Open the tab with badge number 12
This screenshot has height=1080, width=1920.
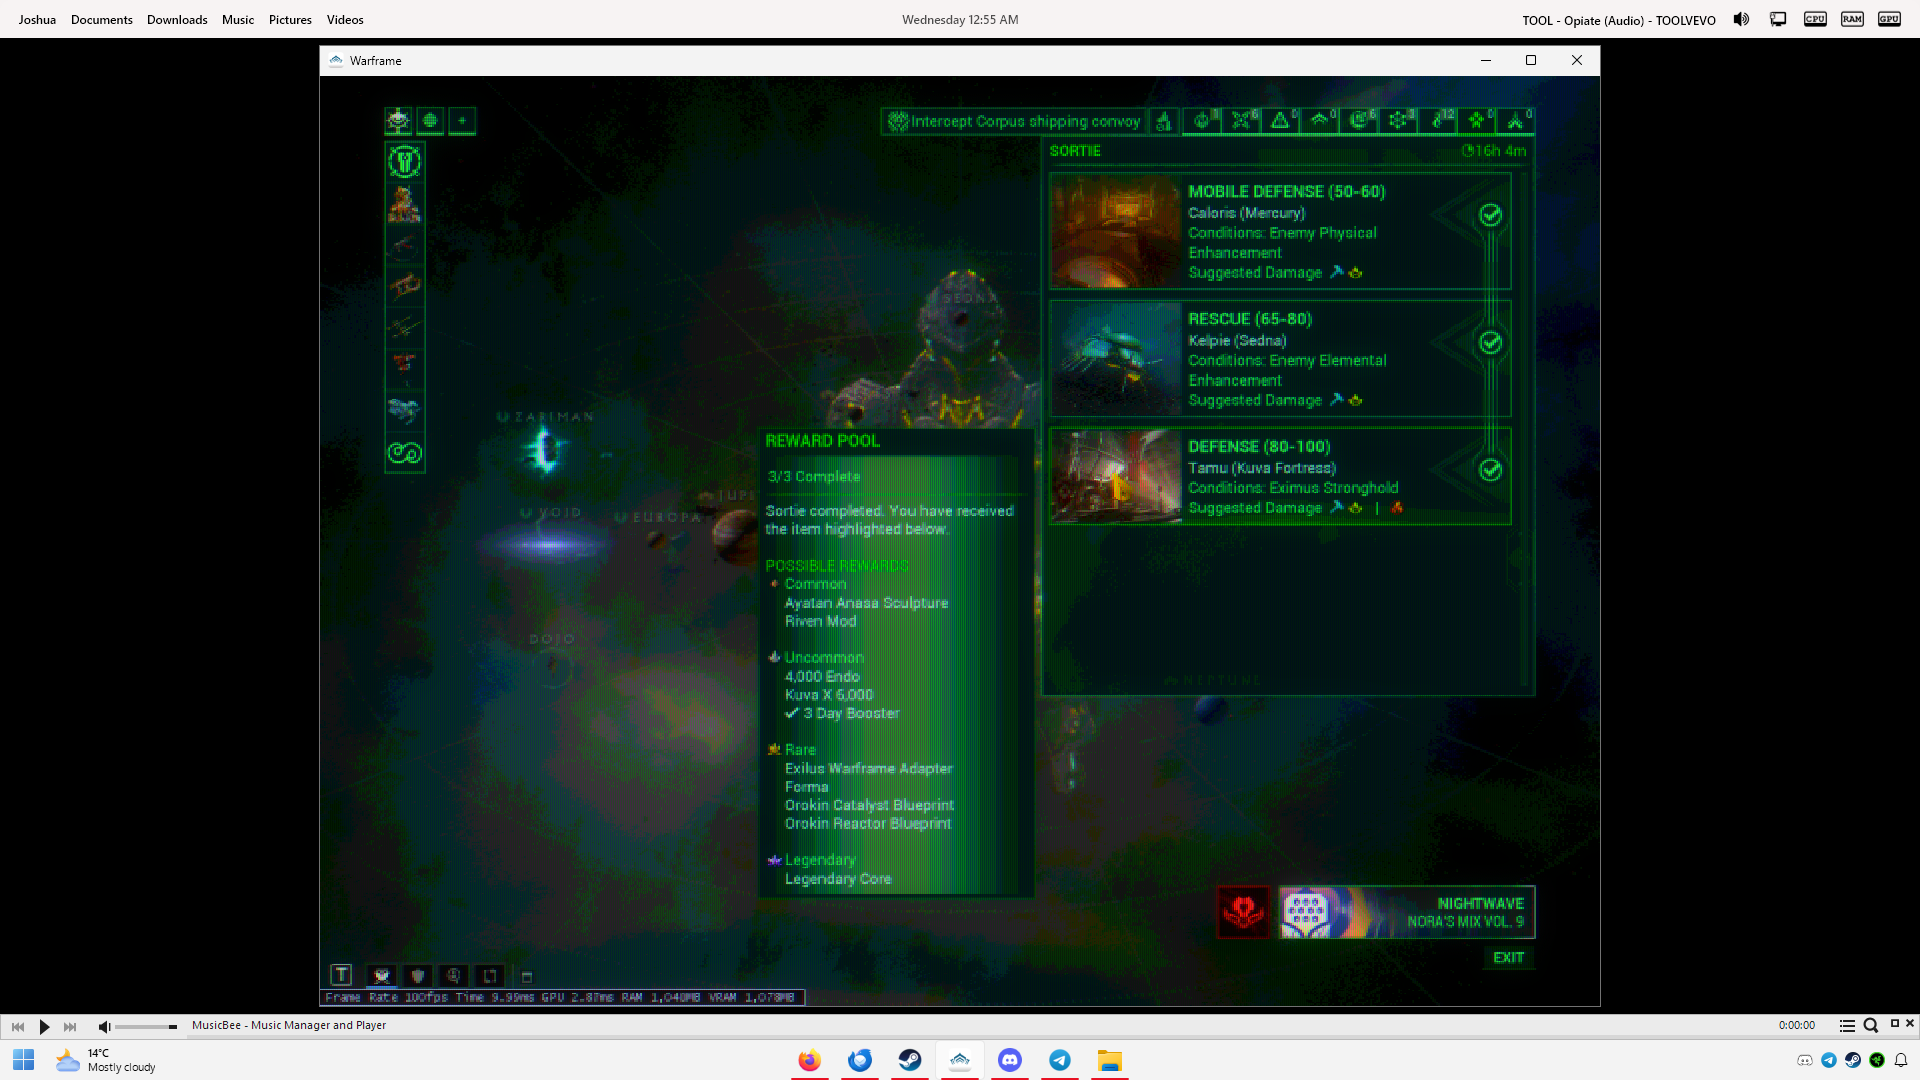coord(1438,122)
